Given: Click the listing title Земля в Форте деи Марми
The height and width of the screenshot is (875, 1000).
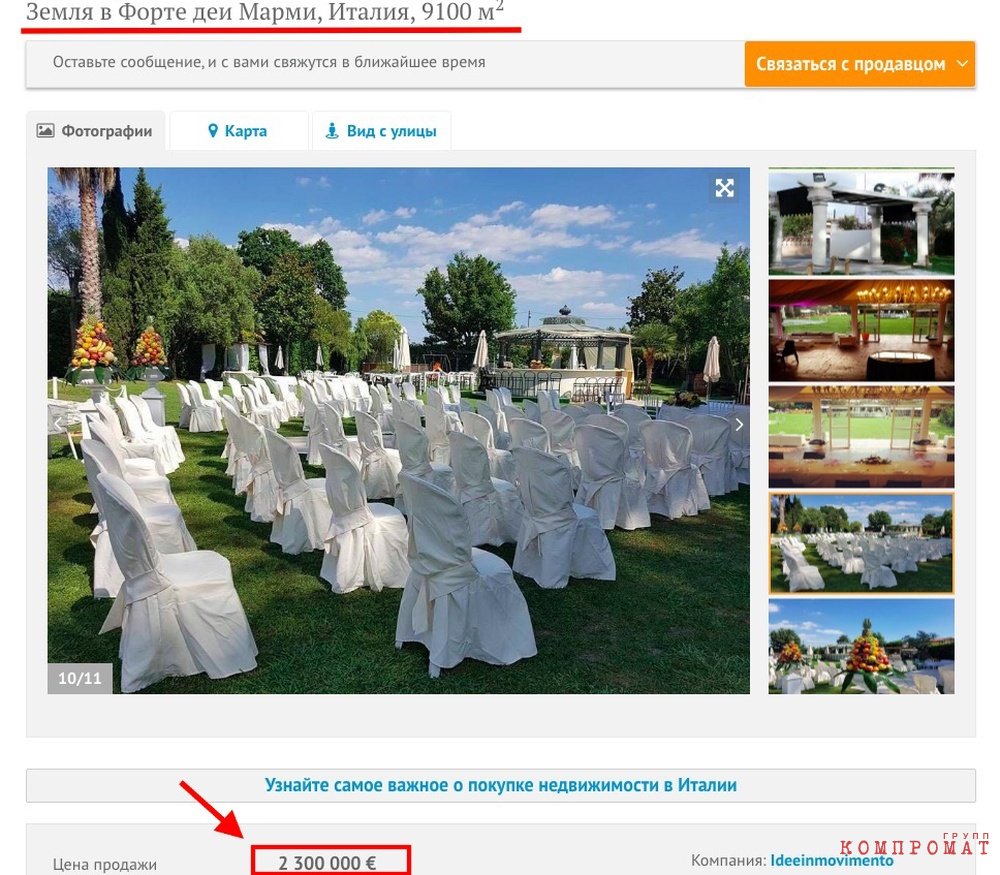Looking at the screenshot, I should point(264,11).
